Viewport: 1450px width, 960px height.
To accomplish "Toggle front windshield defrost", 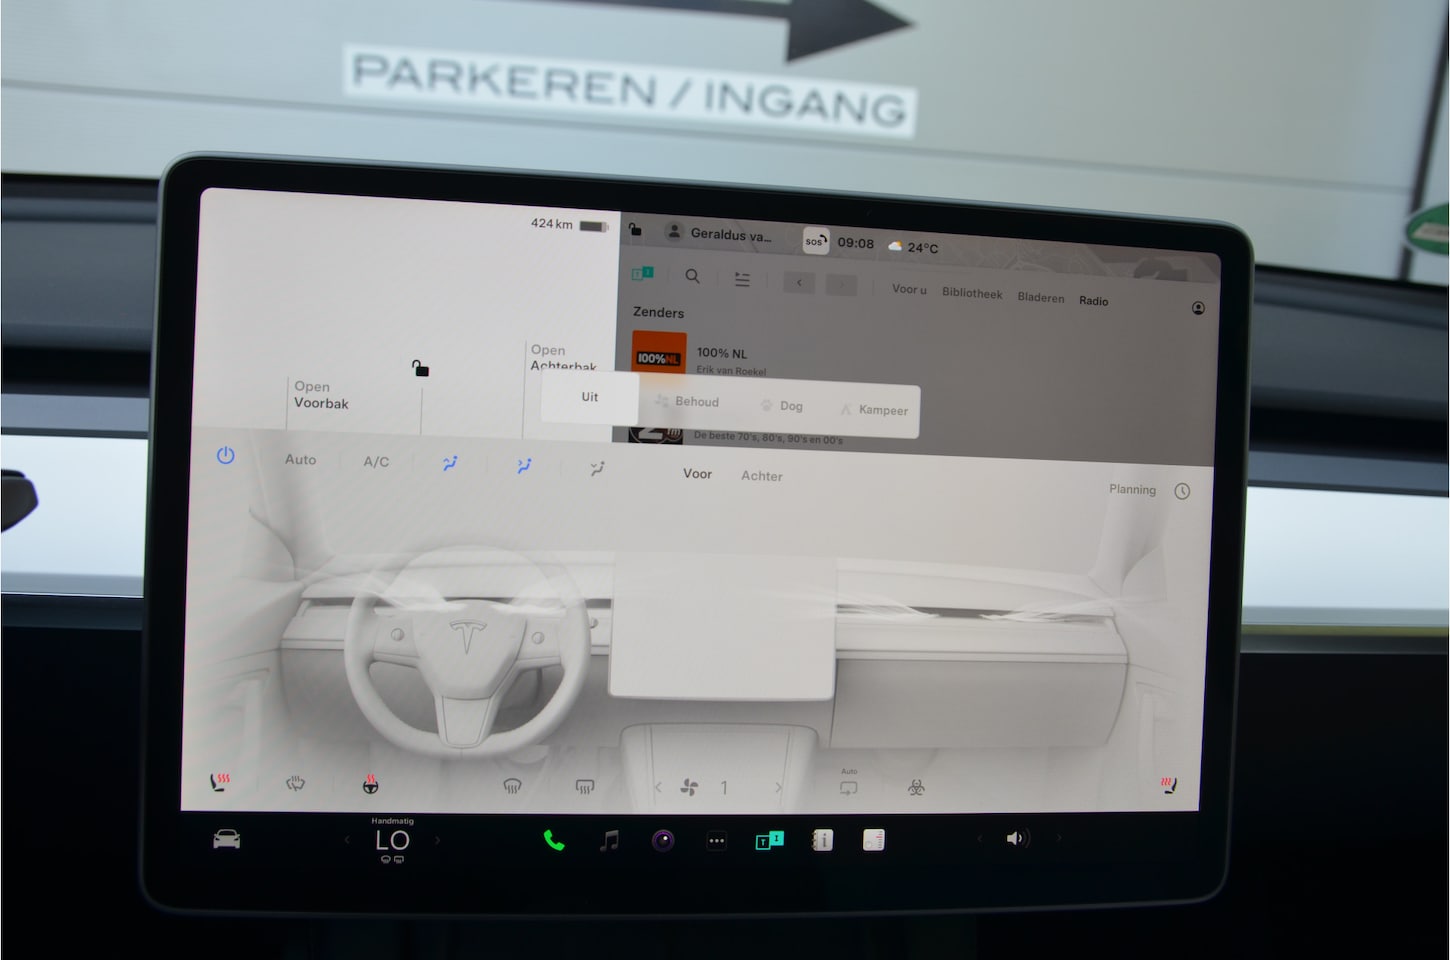I will 512,787.
